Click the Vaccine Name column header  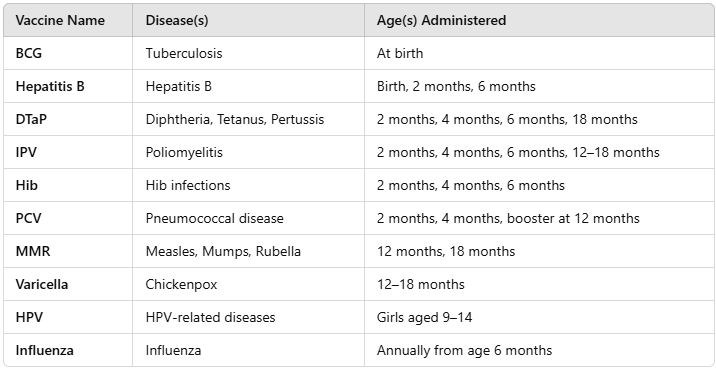[60, 21]
